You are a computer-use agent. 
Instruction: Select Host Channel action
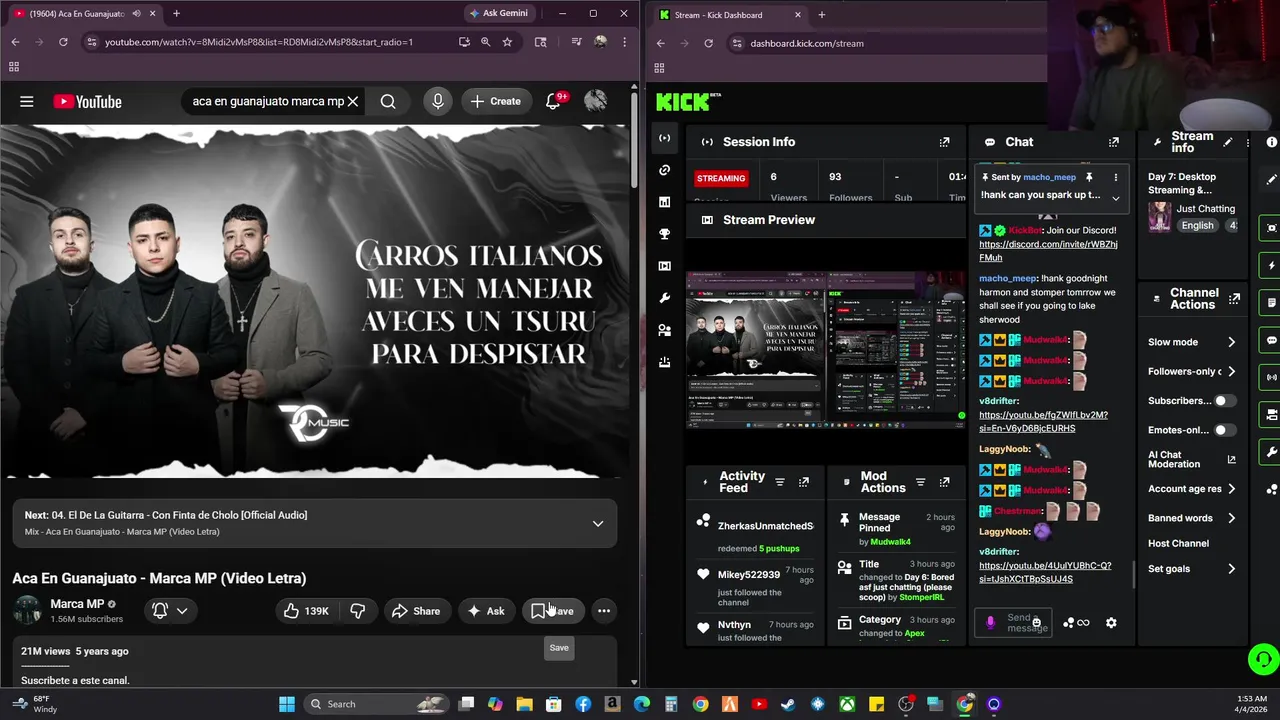pyautogui.click(x=1178, y=543)
